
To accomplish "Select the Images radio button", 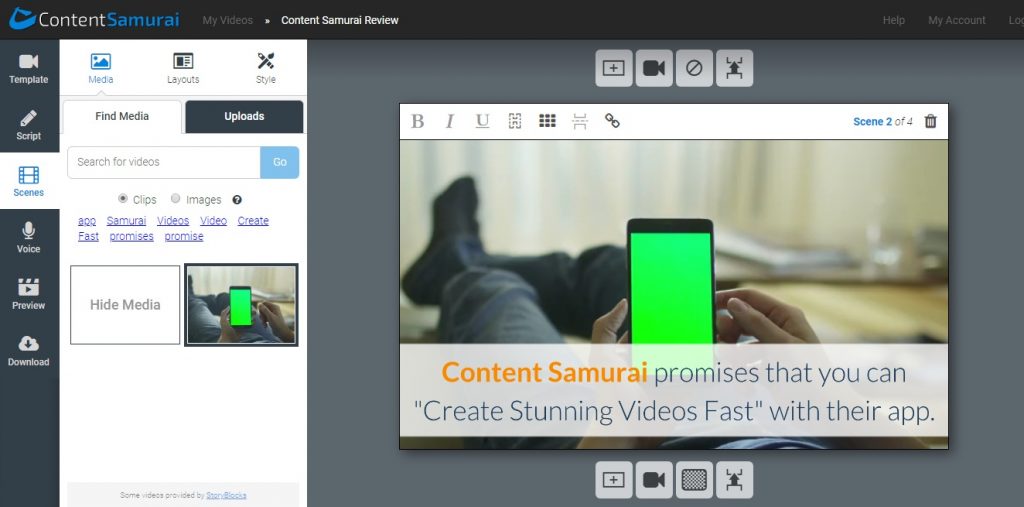I will (x=175, y=199).
